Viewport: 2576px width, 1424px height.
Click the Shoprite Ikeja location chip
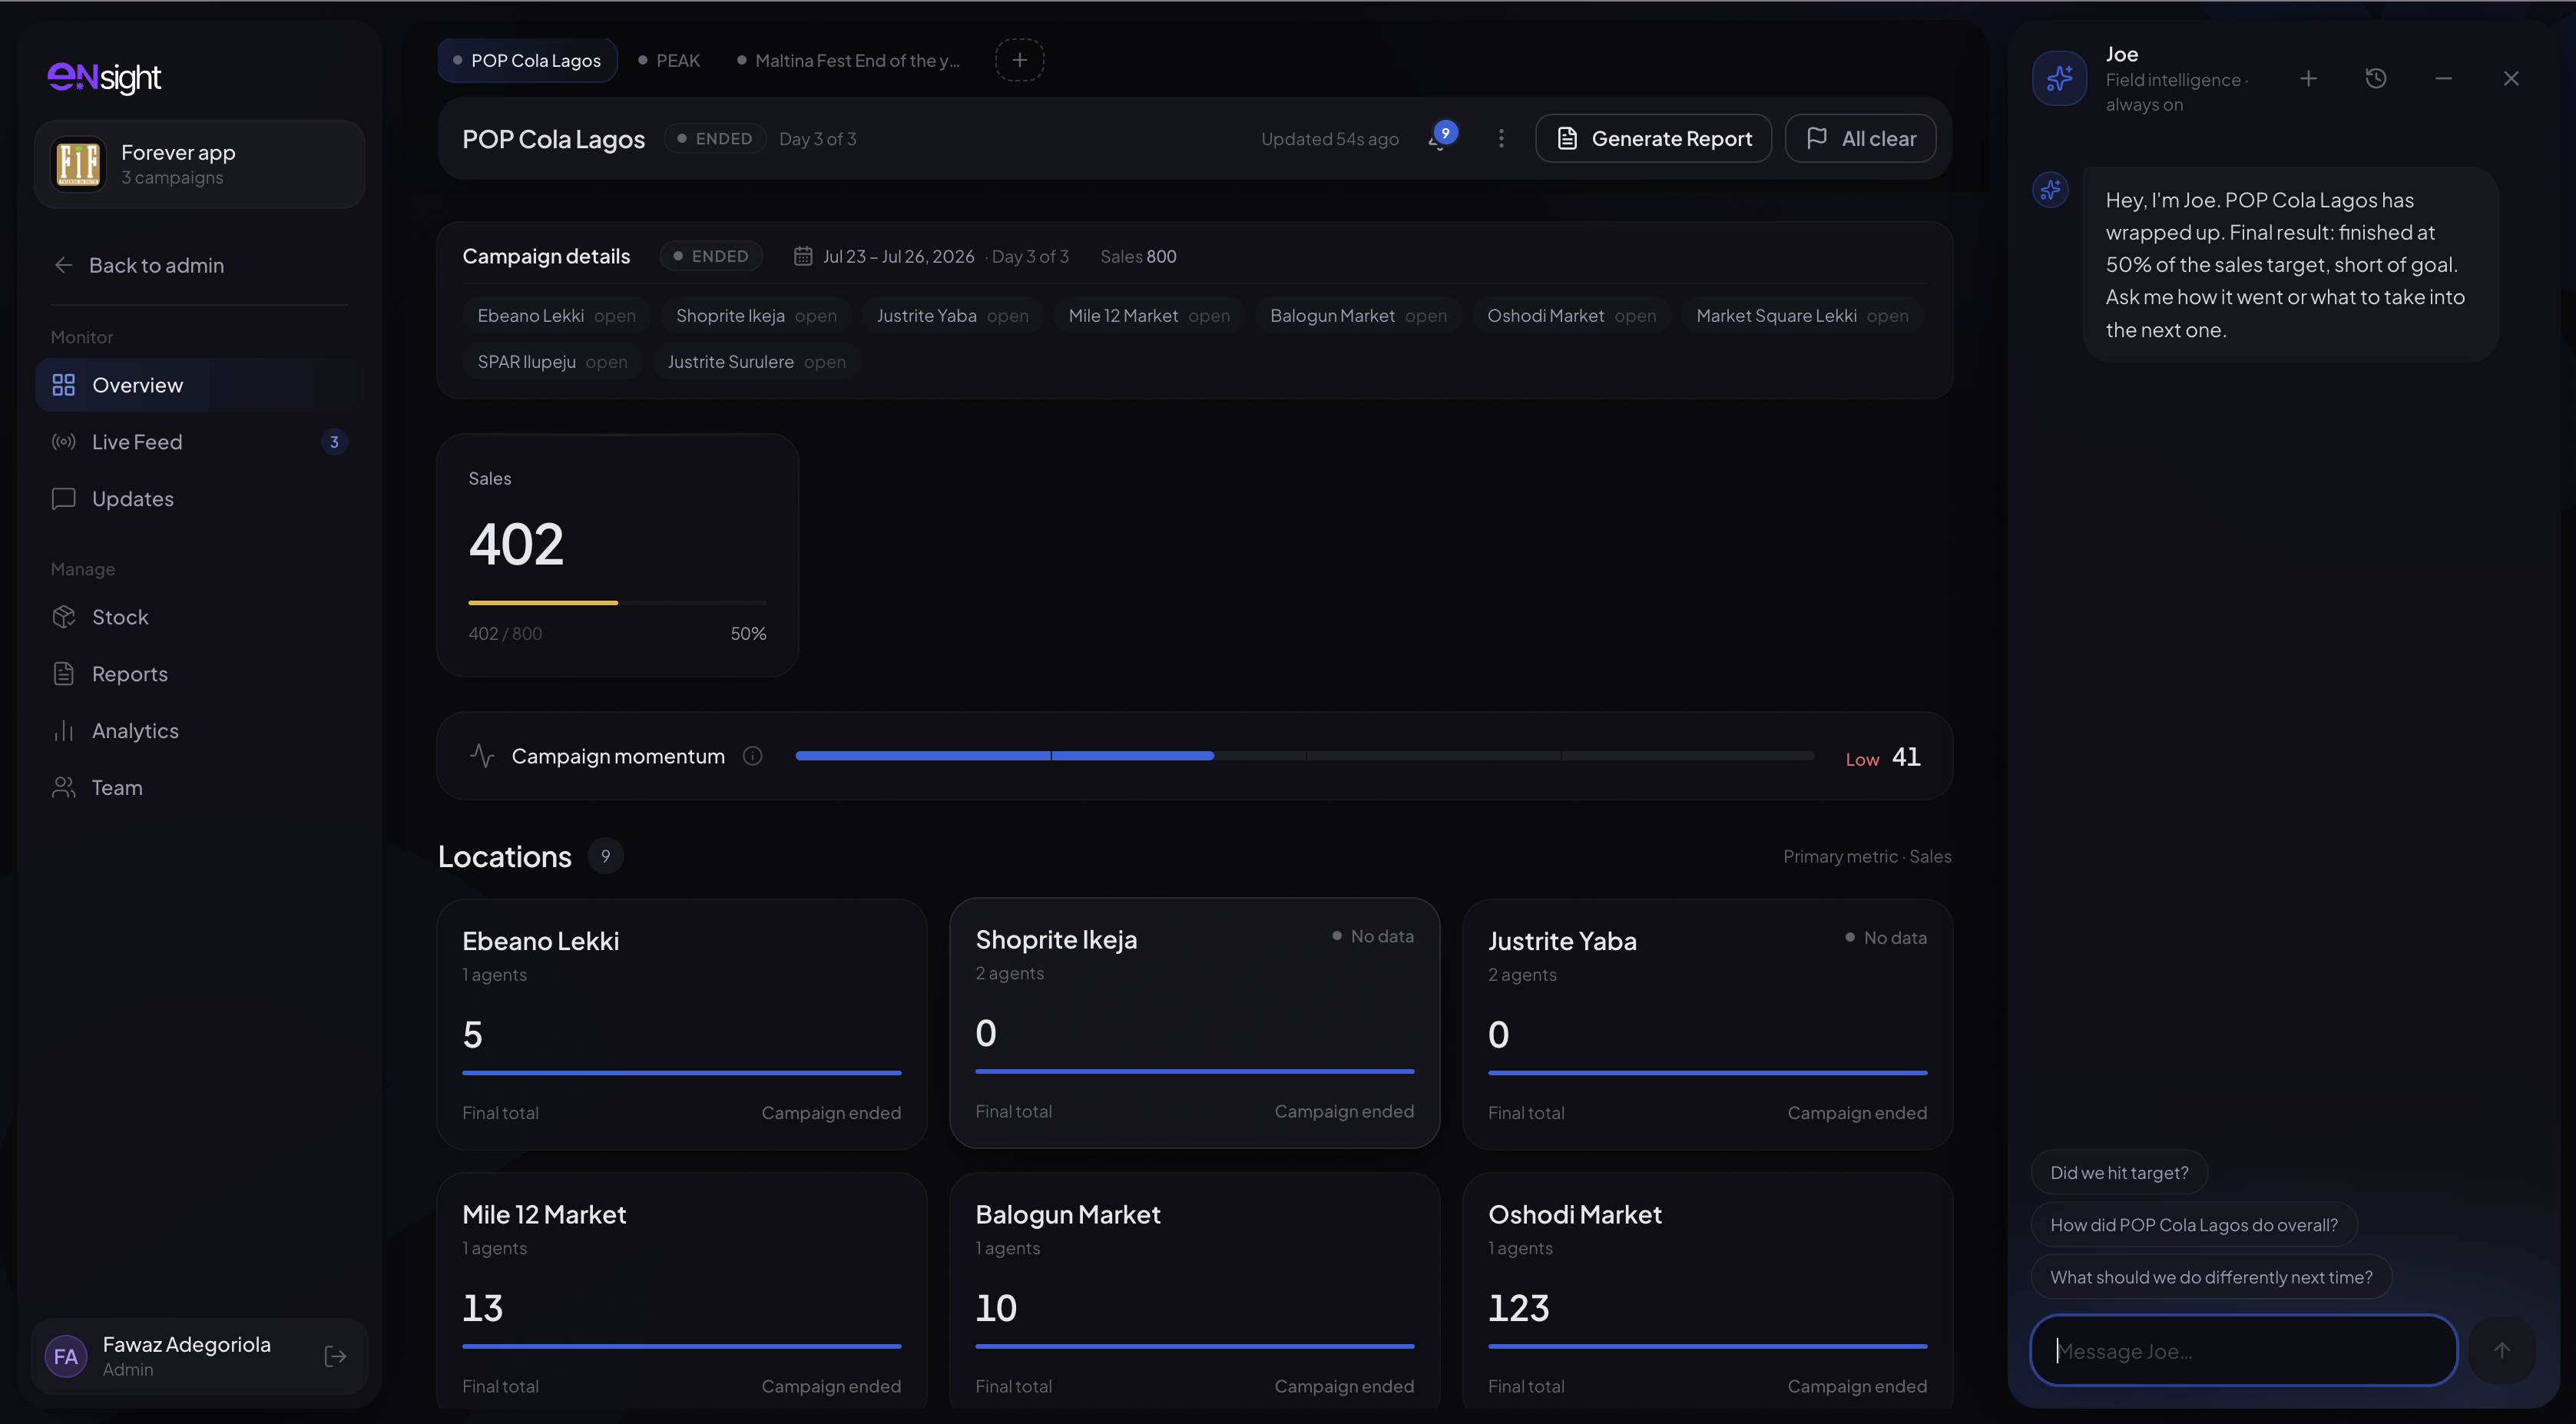coord(756,316)
